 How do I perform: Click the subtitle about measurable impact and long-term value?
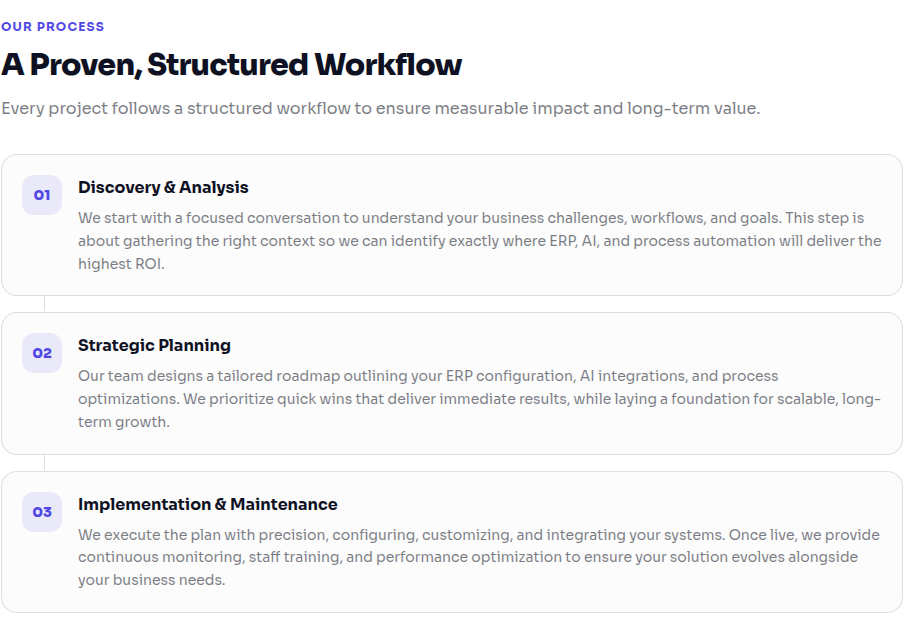380,109
